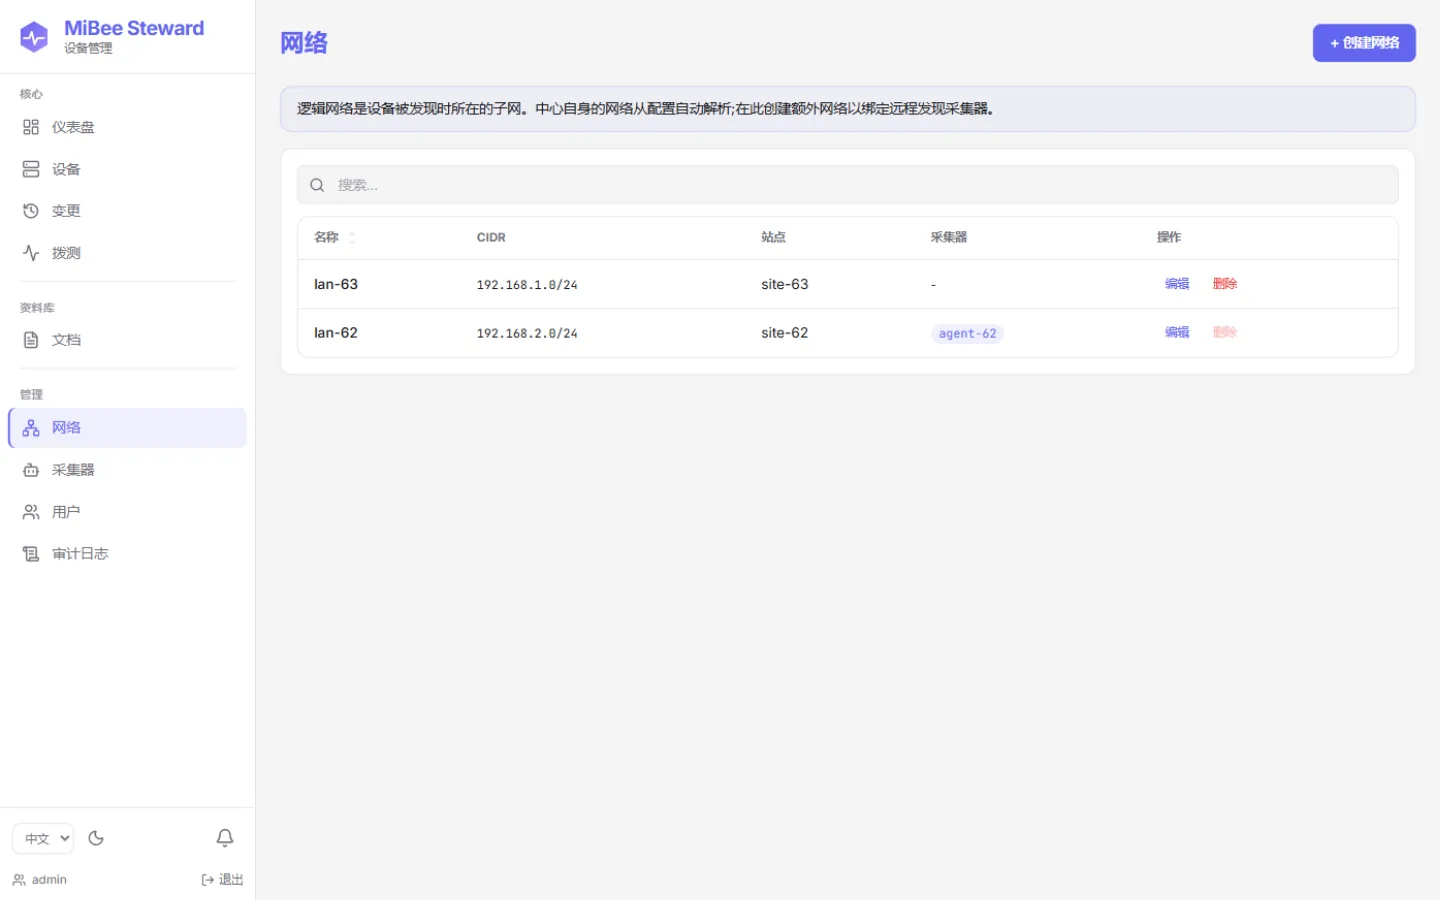Open 变更 in the sidebar
Image resolution: width=1440 pixels, height=900 pixels.
coord(127,211)
